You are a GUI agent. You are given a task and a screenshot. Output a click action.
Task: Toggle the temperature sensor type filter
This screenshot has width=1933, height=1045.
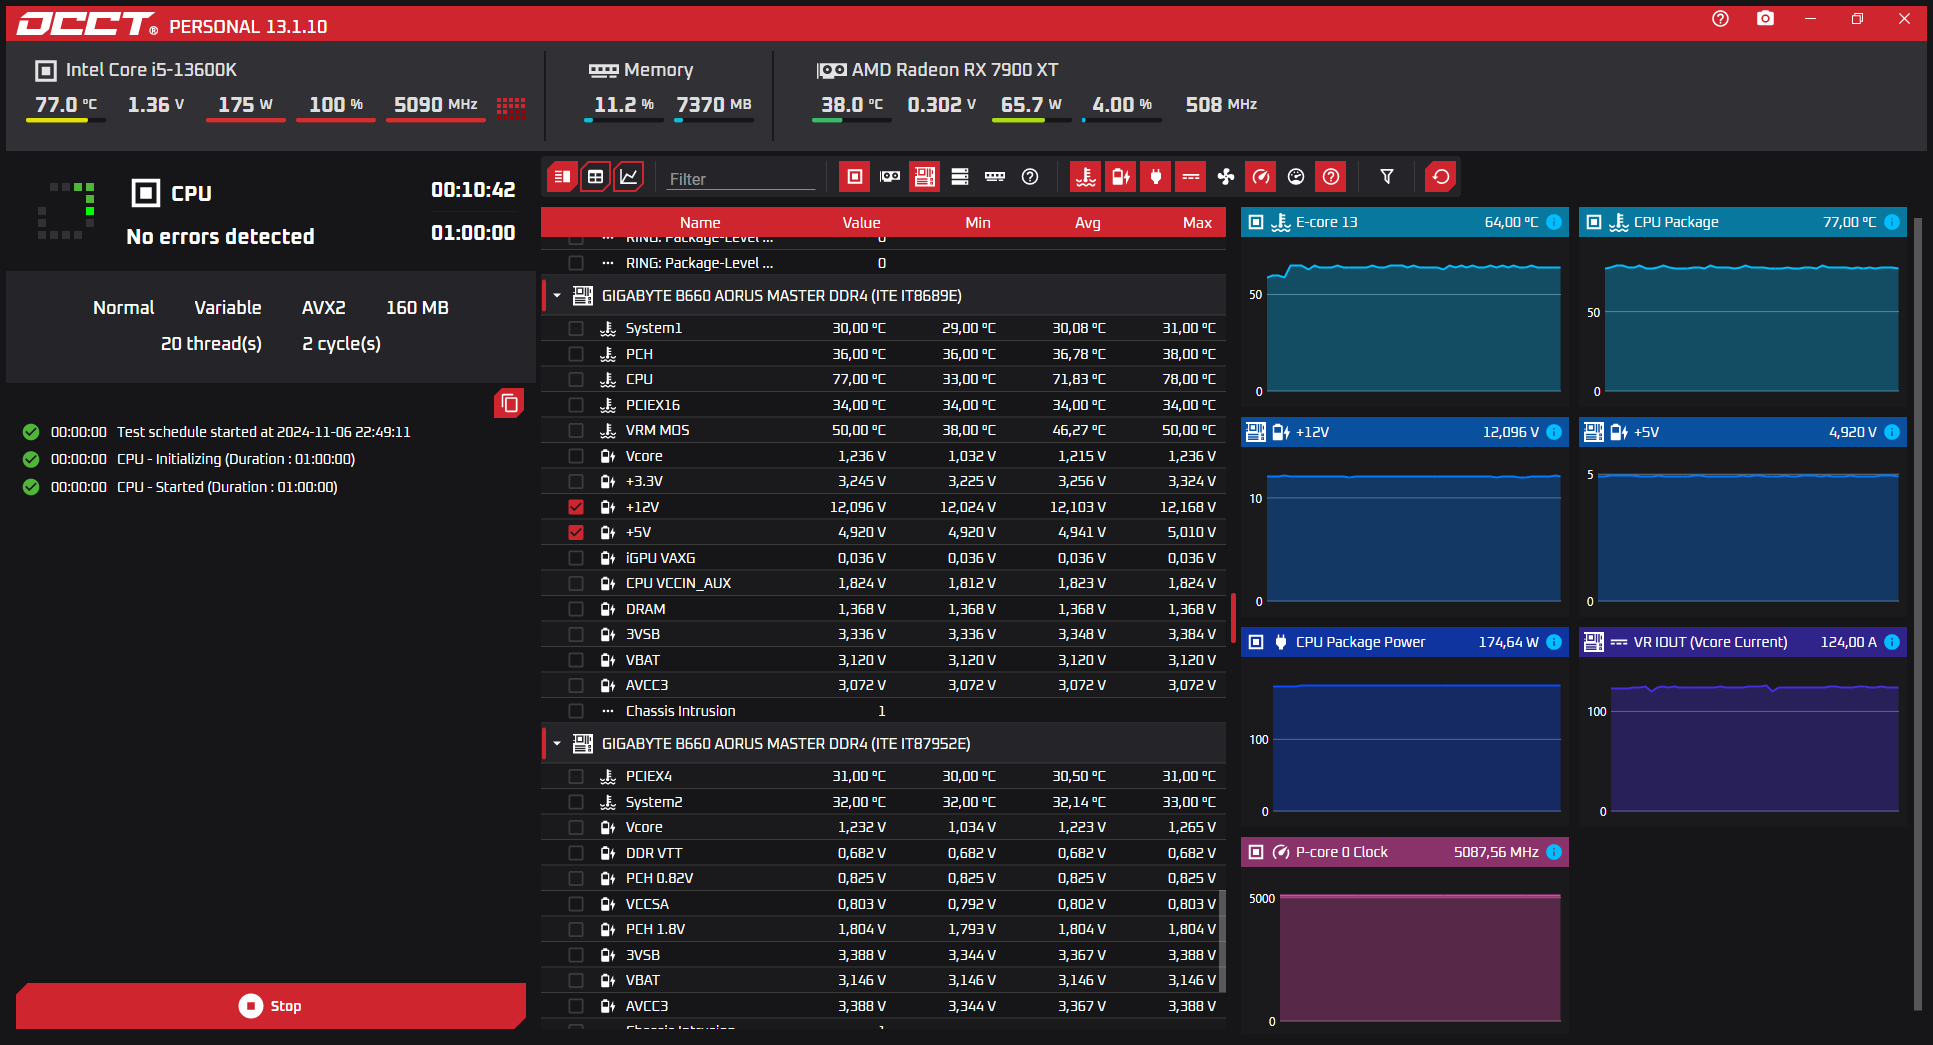[1085, 177]
